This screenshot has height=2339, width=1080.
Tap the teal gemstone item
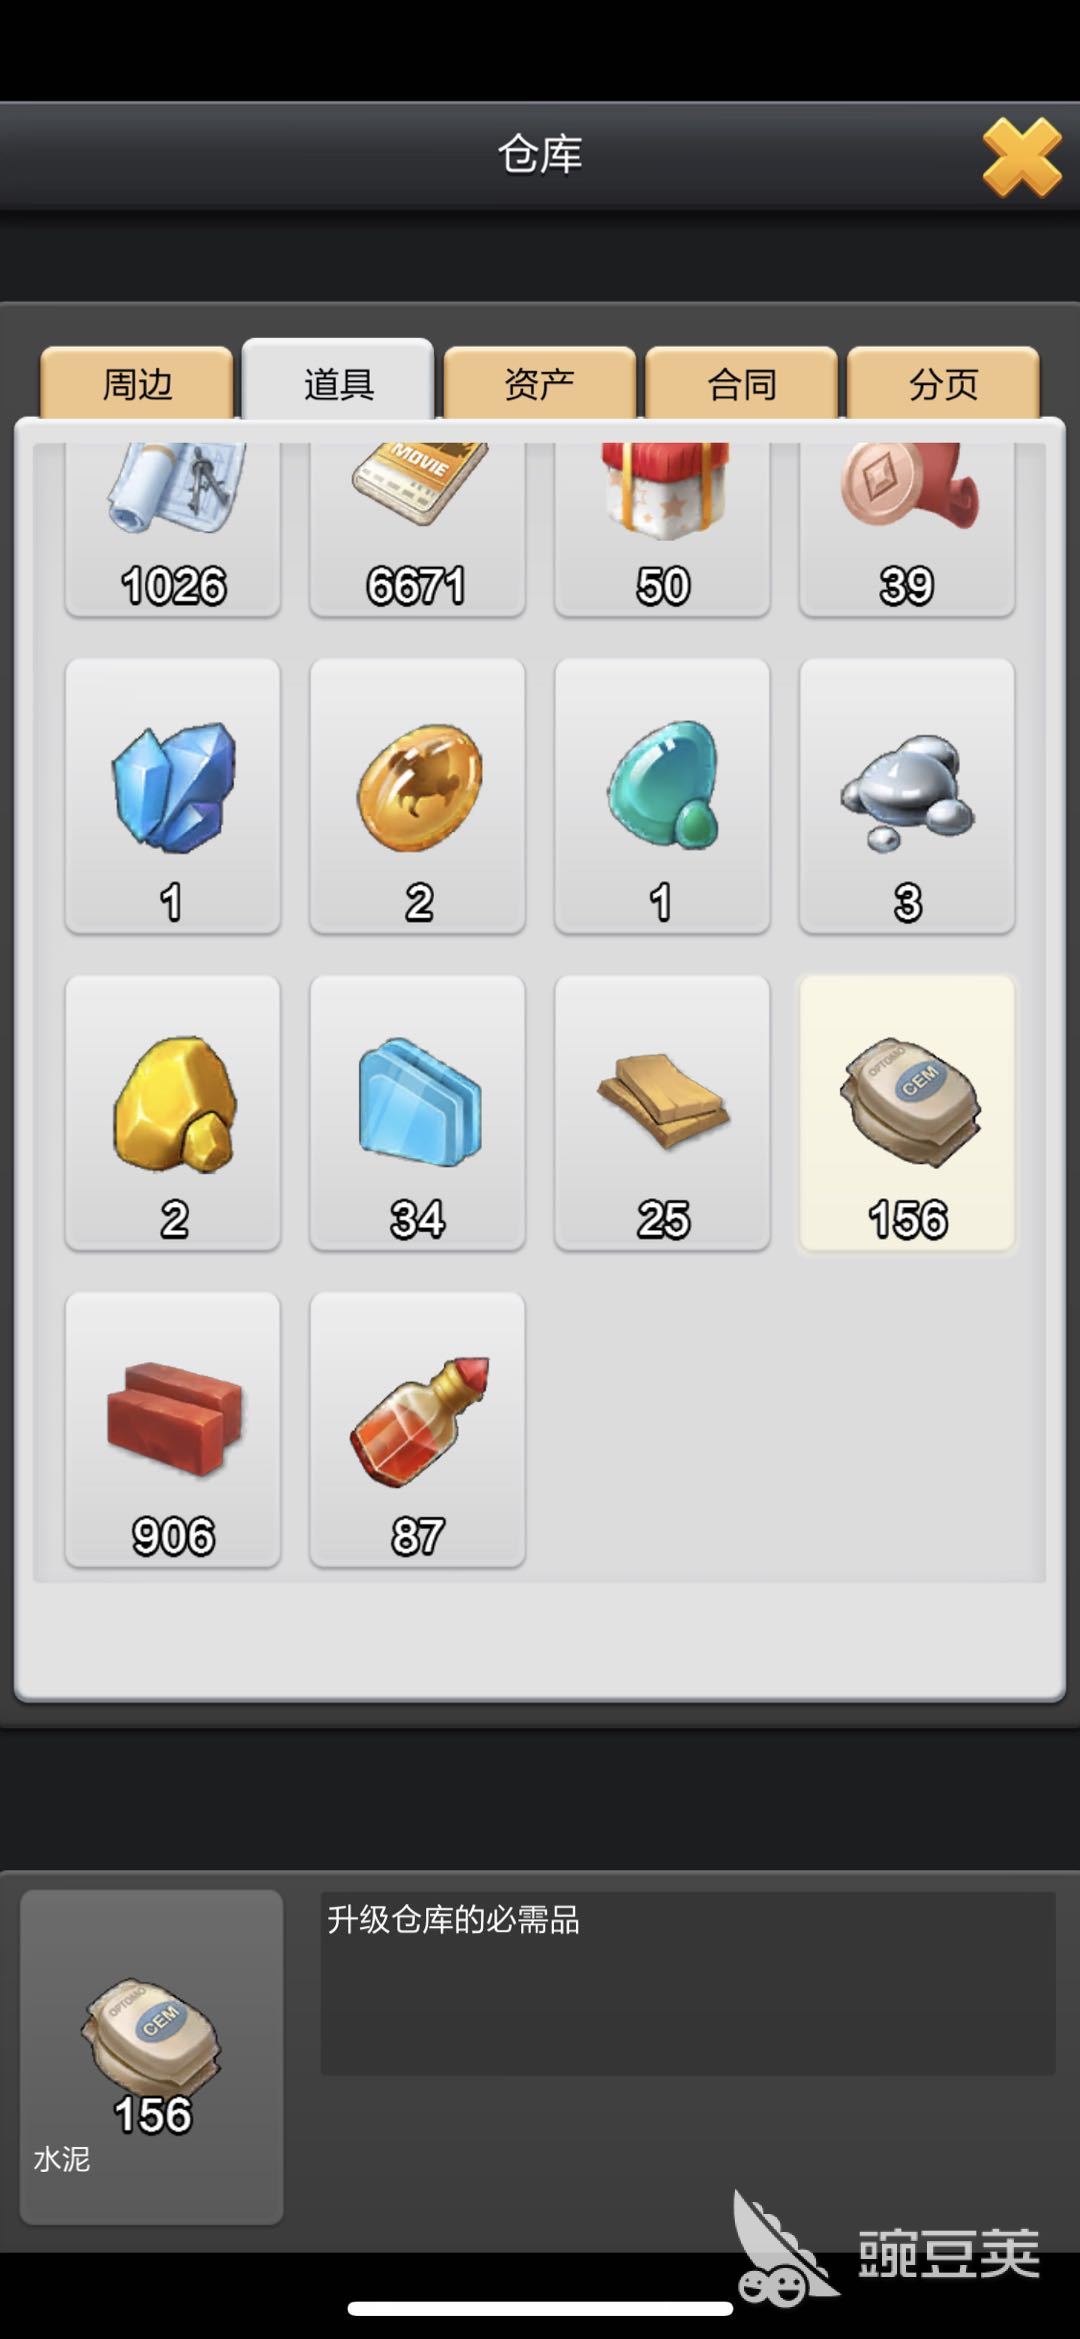(662, 796)
